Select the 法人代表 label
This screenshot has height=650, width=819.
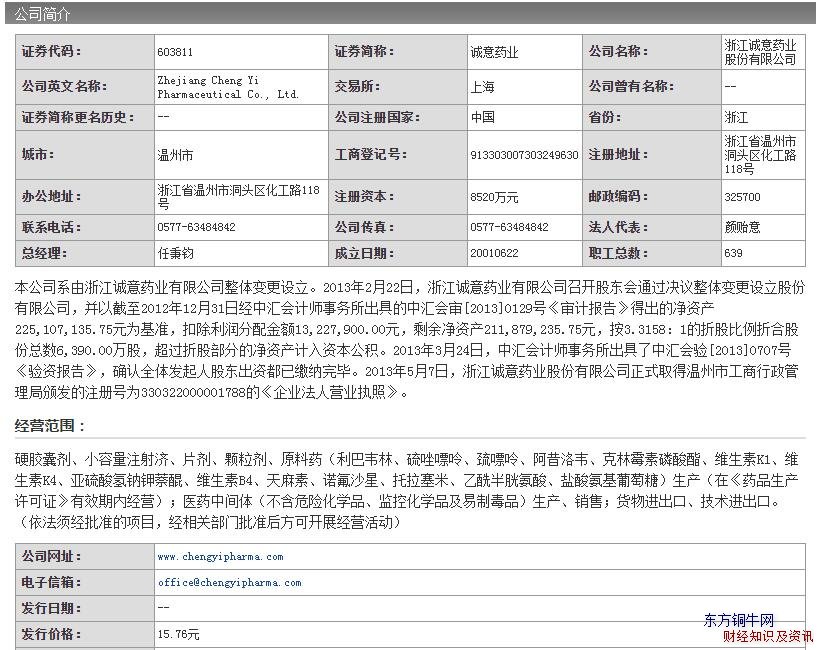618,227
